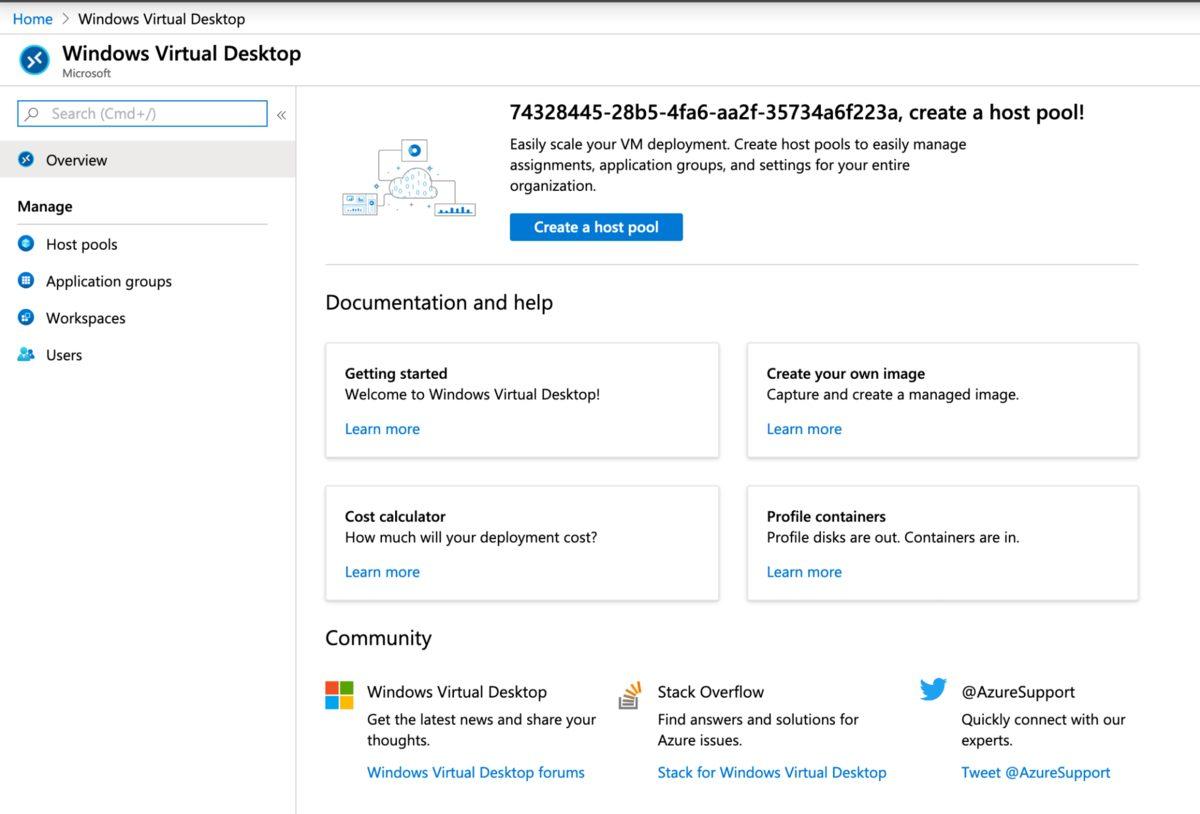Screen dimensions: 1200x814
Task: Click the Users people icon
Action: click(26, 355)
